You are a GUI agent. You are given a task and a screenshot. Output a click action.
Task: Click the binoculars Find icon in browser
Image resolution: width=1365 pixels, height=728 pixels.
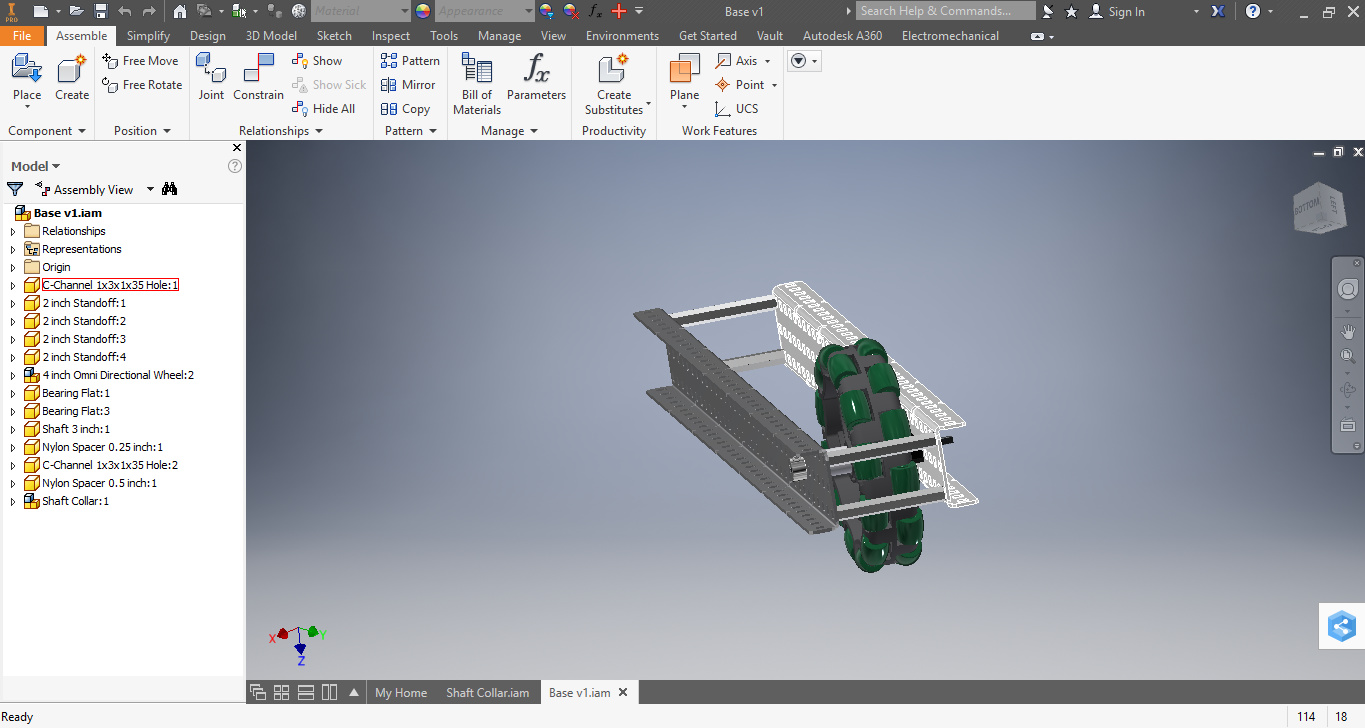click(x=170, y=189)
